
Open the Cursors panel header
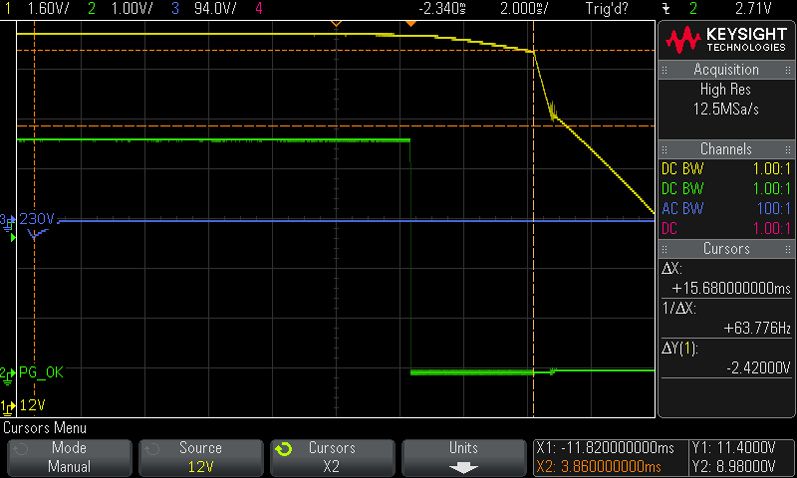tap(726, 249)
